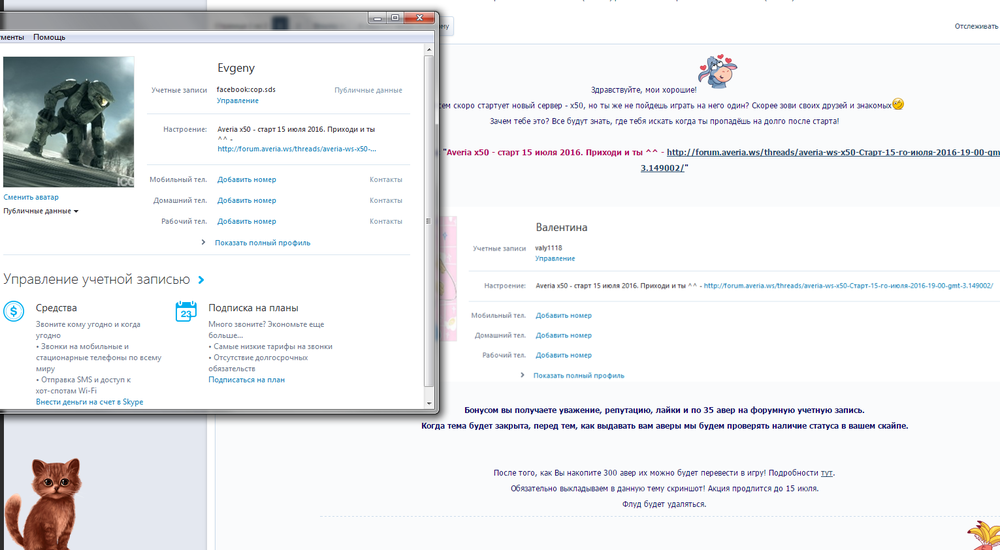Click the blue arrow beside Управление учетной записью
Viewport: 1000px width, 550px height.
click(x=201, y=281)
